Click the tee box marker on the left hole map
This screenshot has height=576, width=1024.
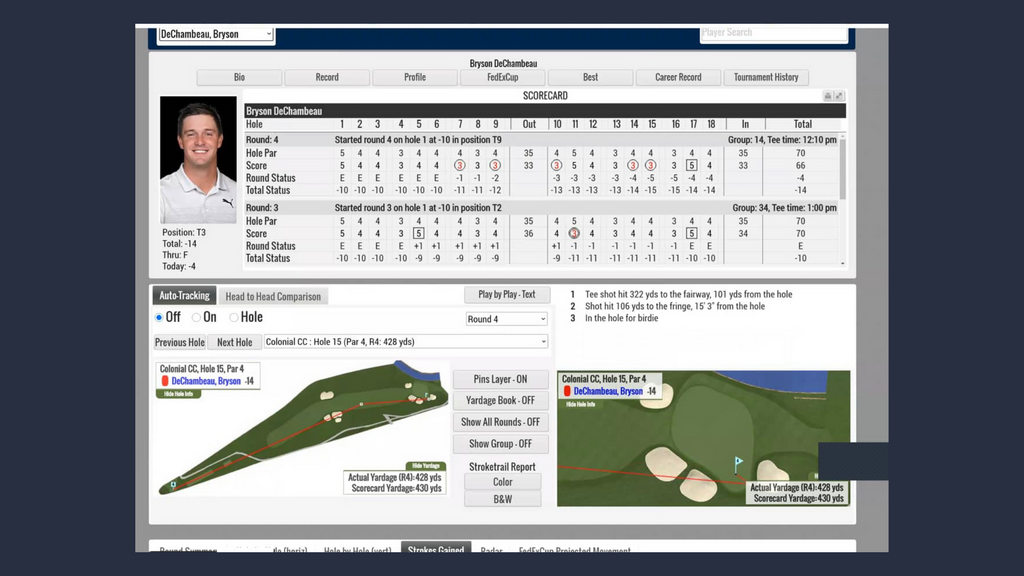coord(175,484)
